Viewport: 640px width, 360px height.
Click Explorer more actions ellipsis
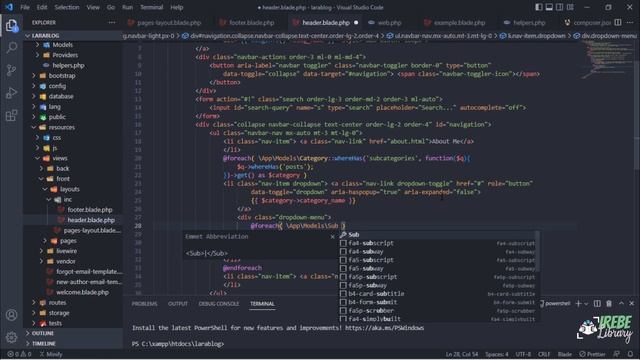pos(112,22)
